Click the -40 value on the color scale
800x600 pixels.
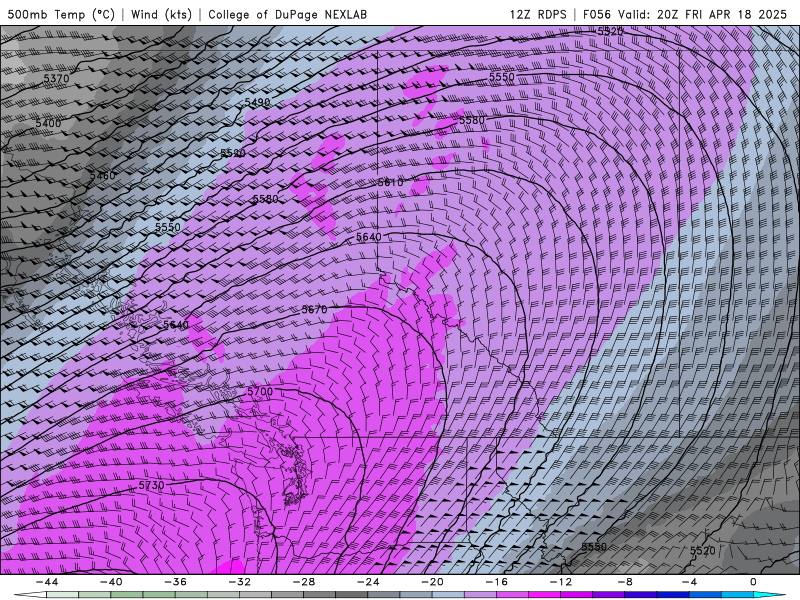[111, 582]
